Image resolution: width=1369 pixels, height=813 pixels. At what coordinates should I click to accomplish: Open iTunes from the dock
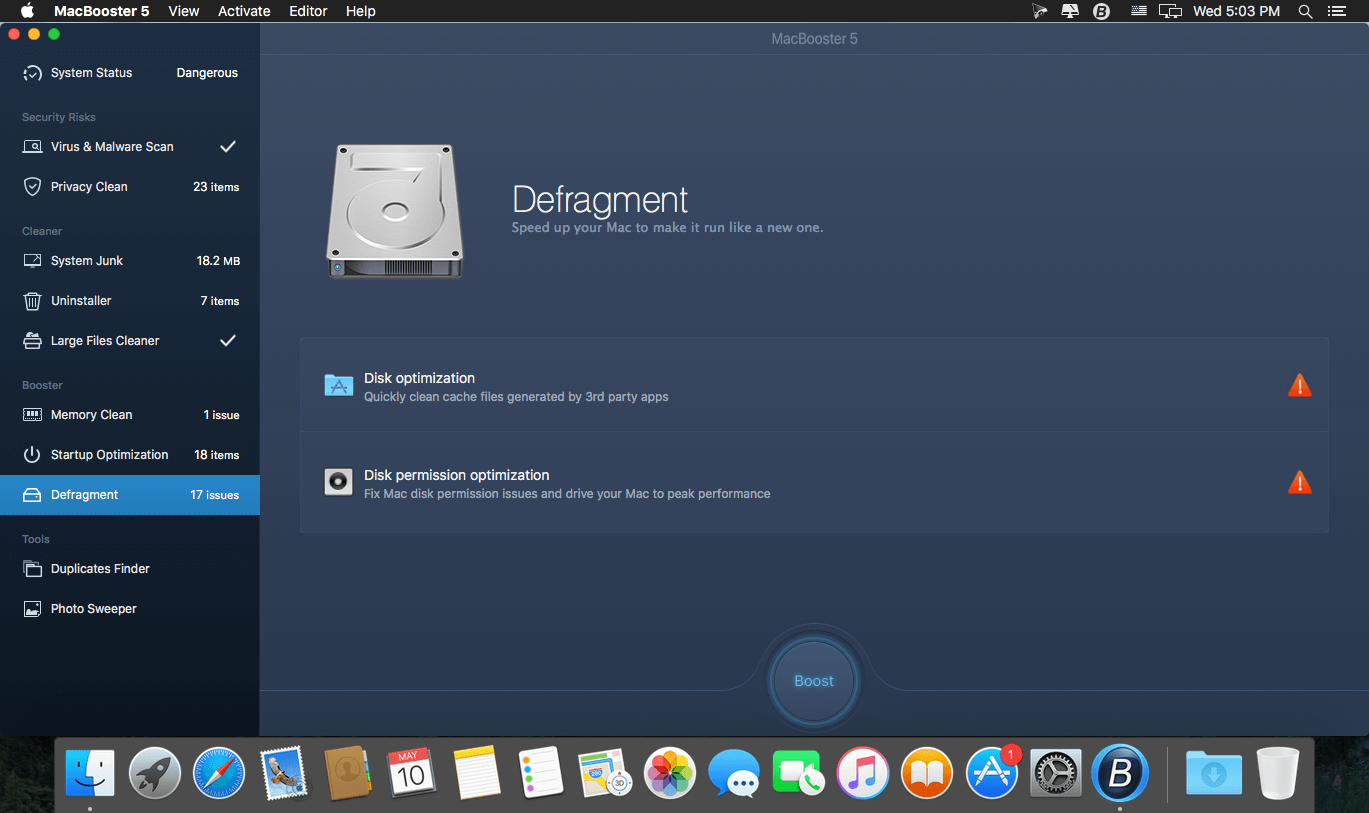863,773
